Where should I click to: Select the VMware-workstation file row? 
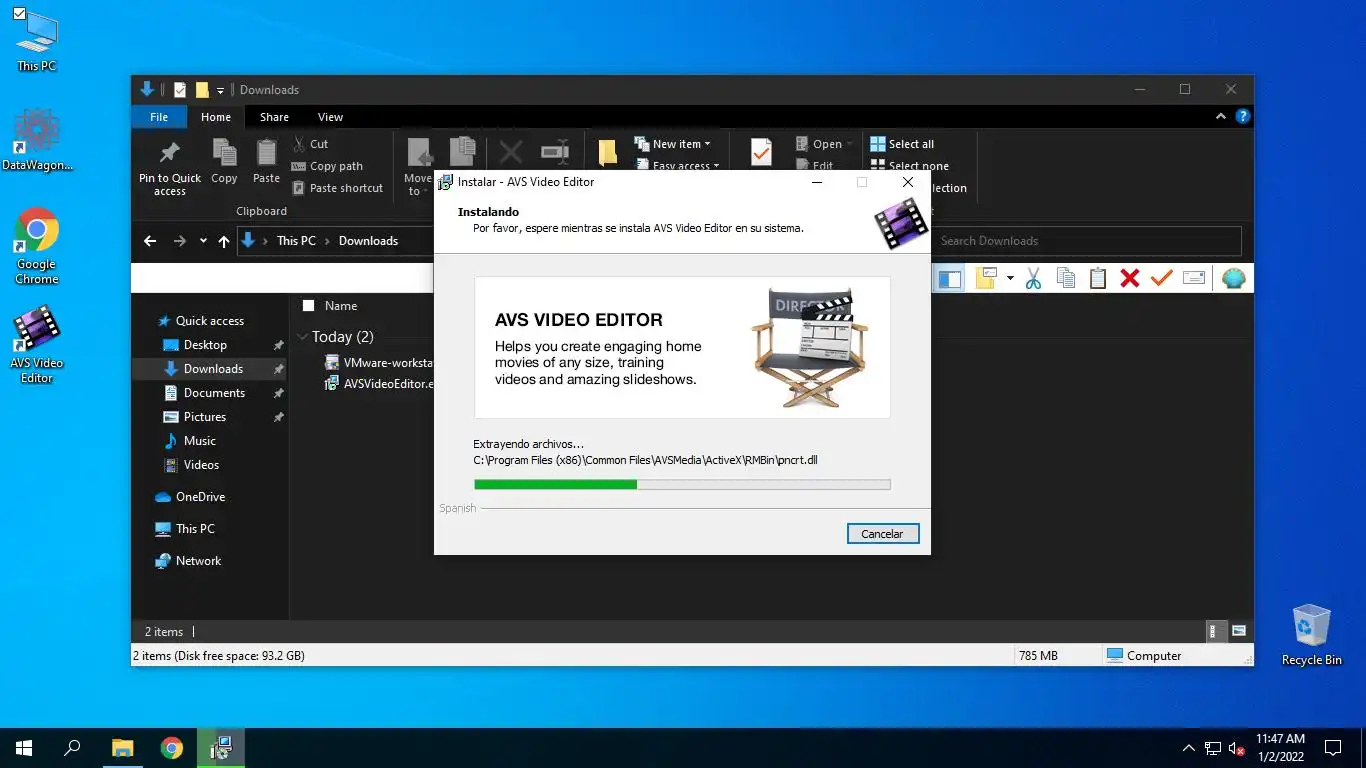(x=379, y=362)
